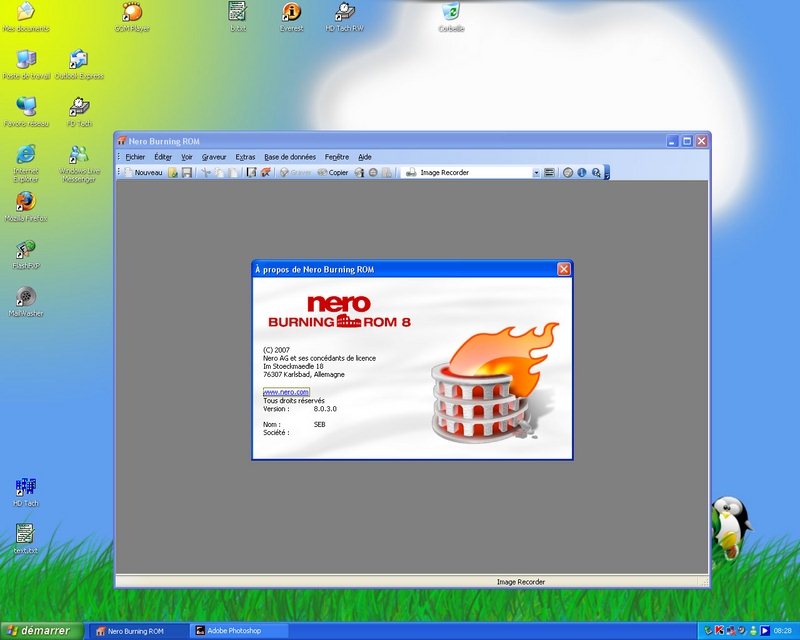The image size is (800, 640).
Task: Select the FlashFXP desktop icon
Action: pyautogui.click(x=26, y=255)
